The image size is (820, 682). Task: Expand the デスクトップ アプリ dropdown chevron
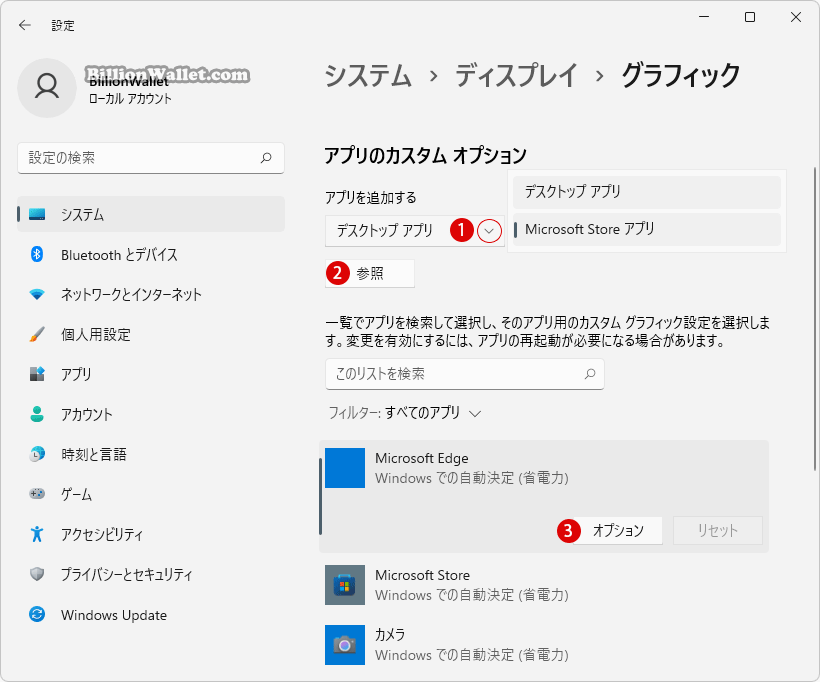pos(489,231)
